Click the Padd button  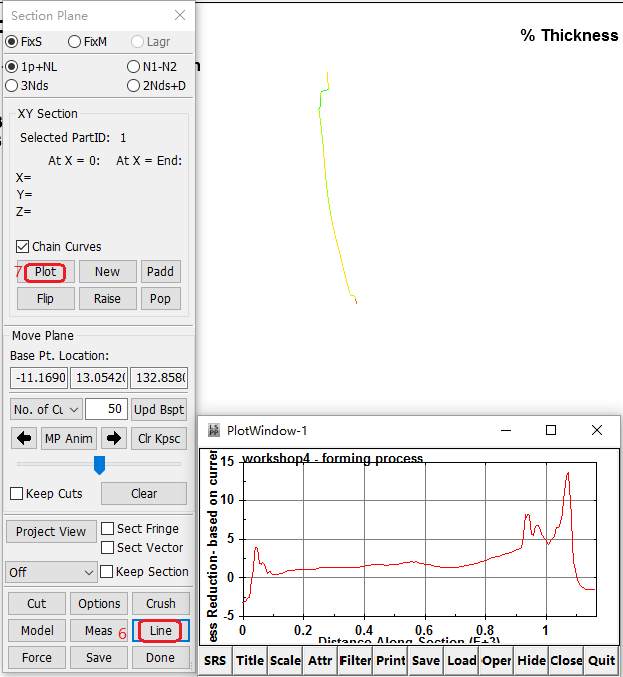pyautogui.click(x=161, y=272)
